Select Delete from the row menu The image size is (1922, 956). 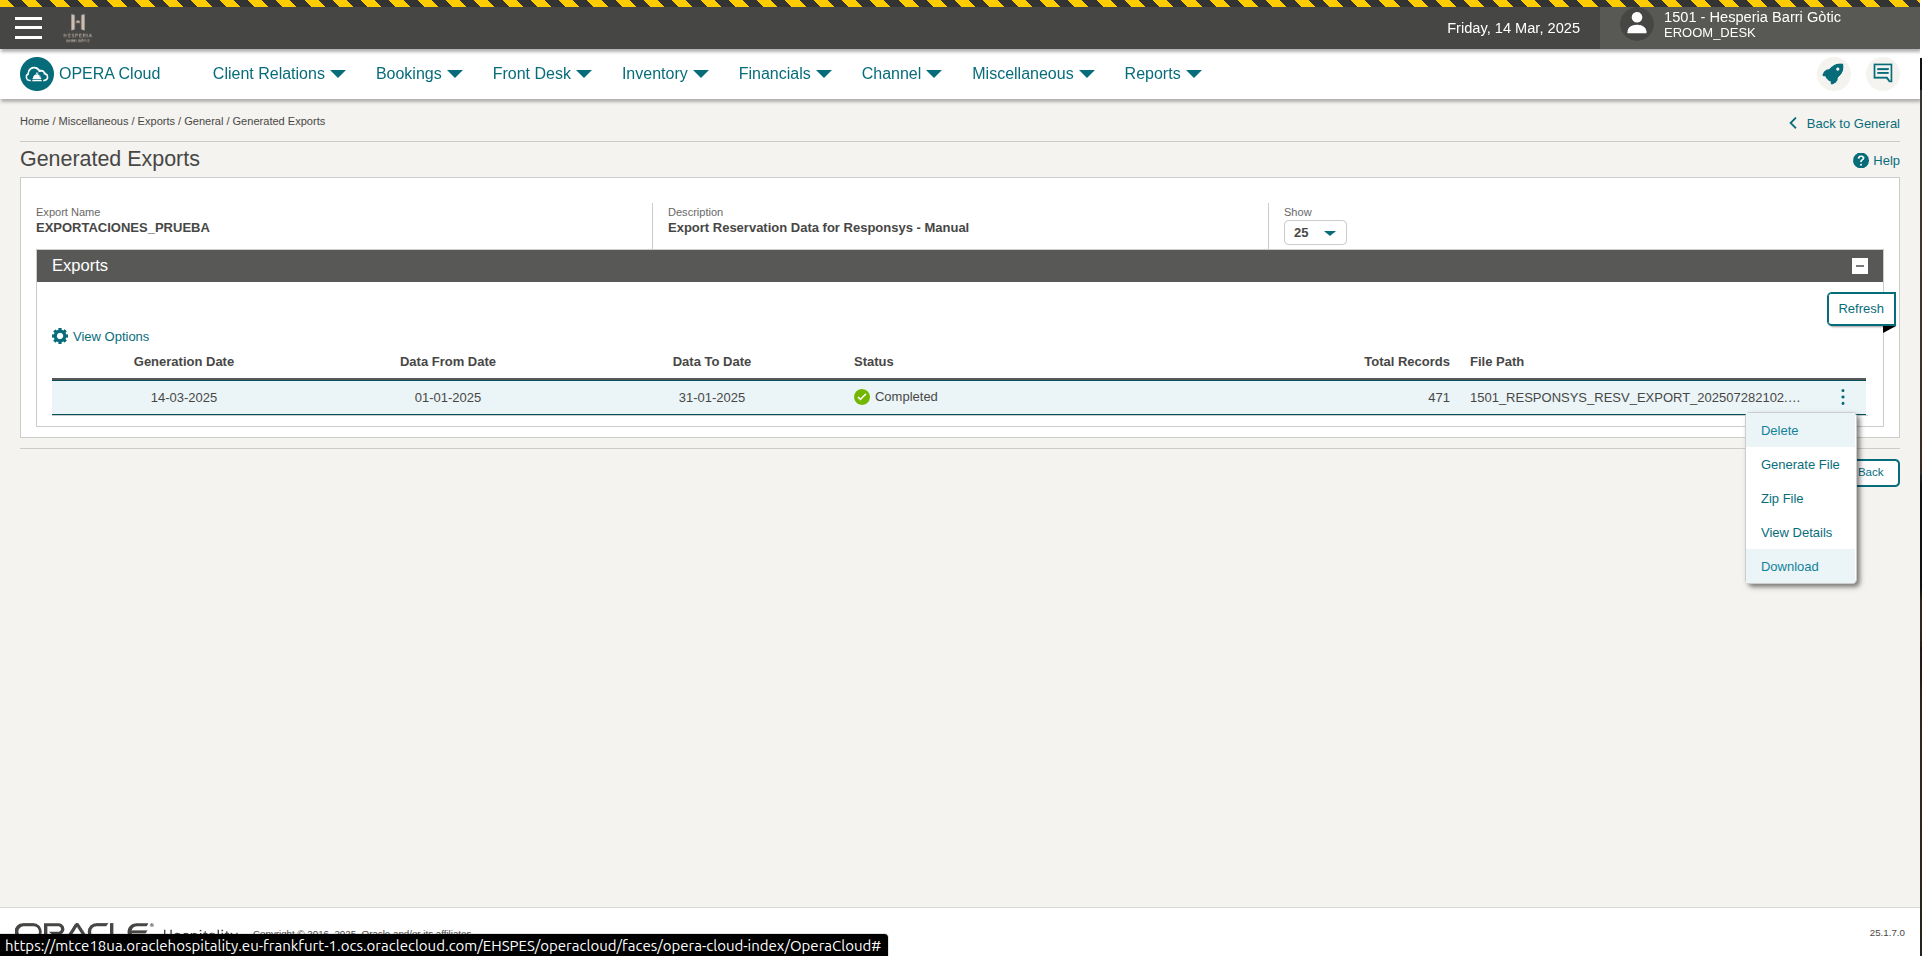click(1779, 431)
